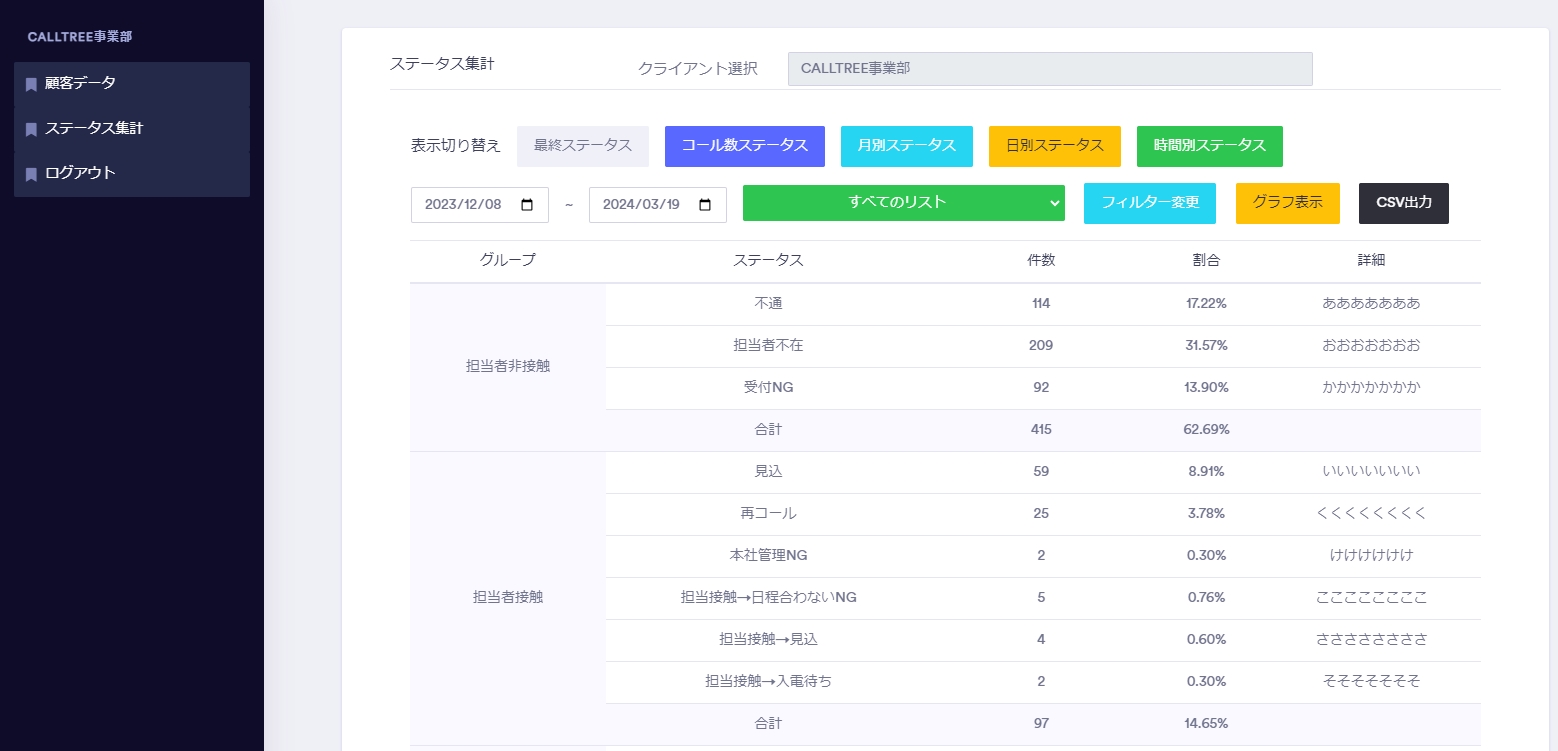Screen dimensions: 1558x751
Task: Click the bookmark icon beside ログアウト
Action: [x=31, y=174]
